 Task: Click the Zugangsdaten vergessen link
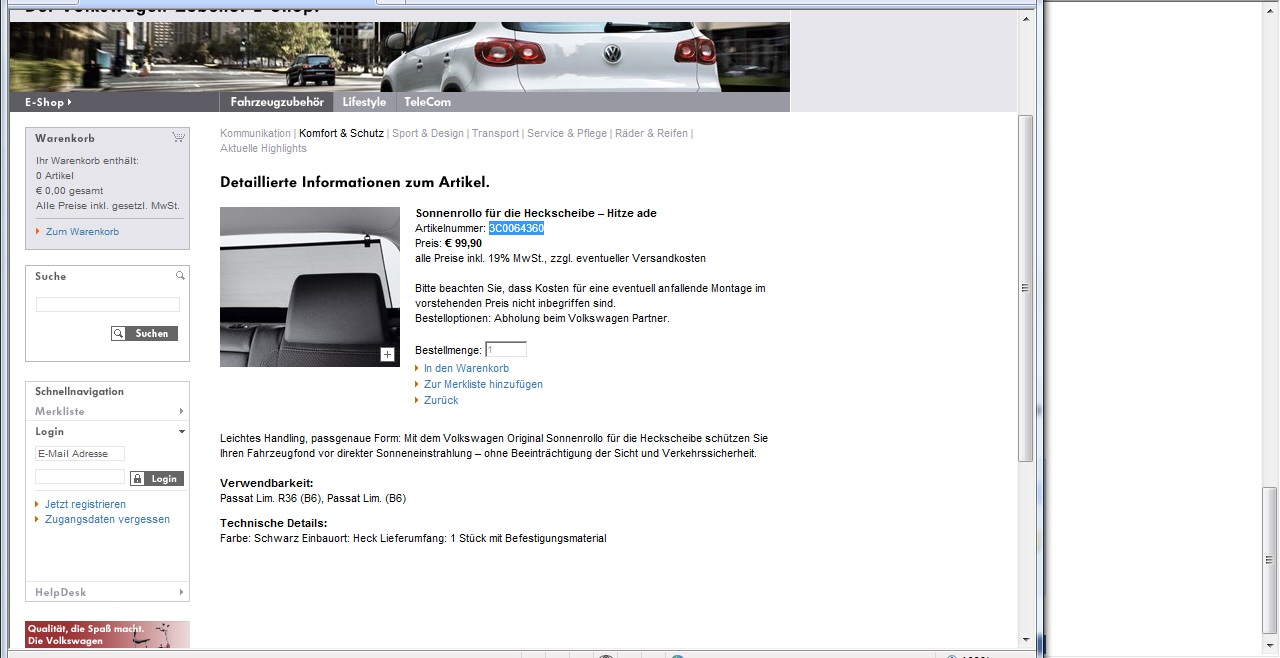pos(107,519)
